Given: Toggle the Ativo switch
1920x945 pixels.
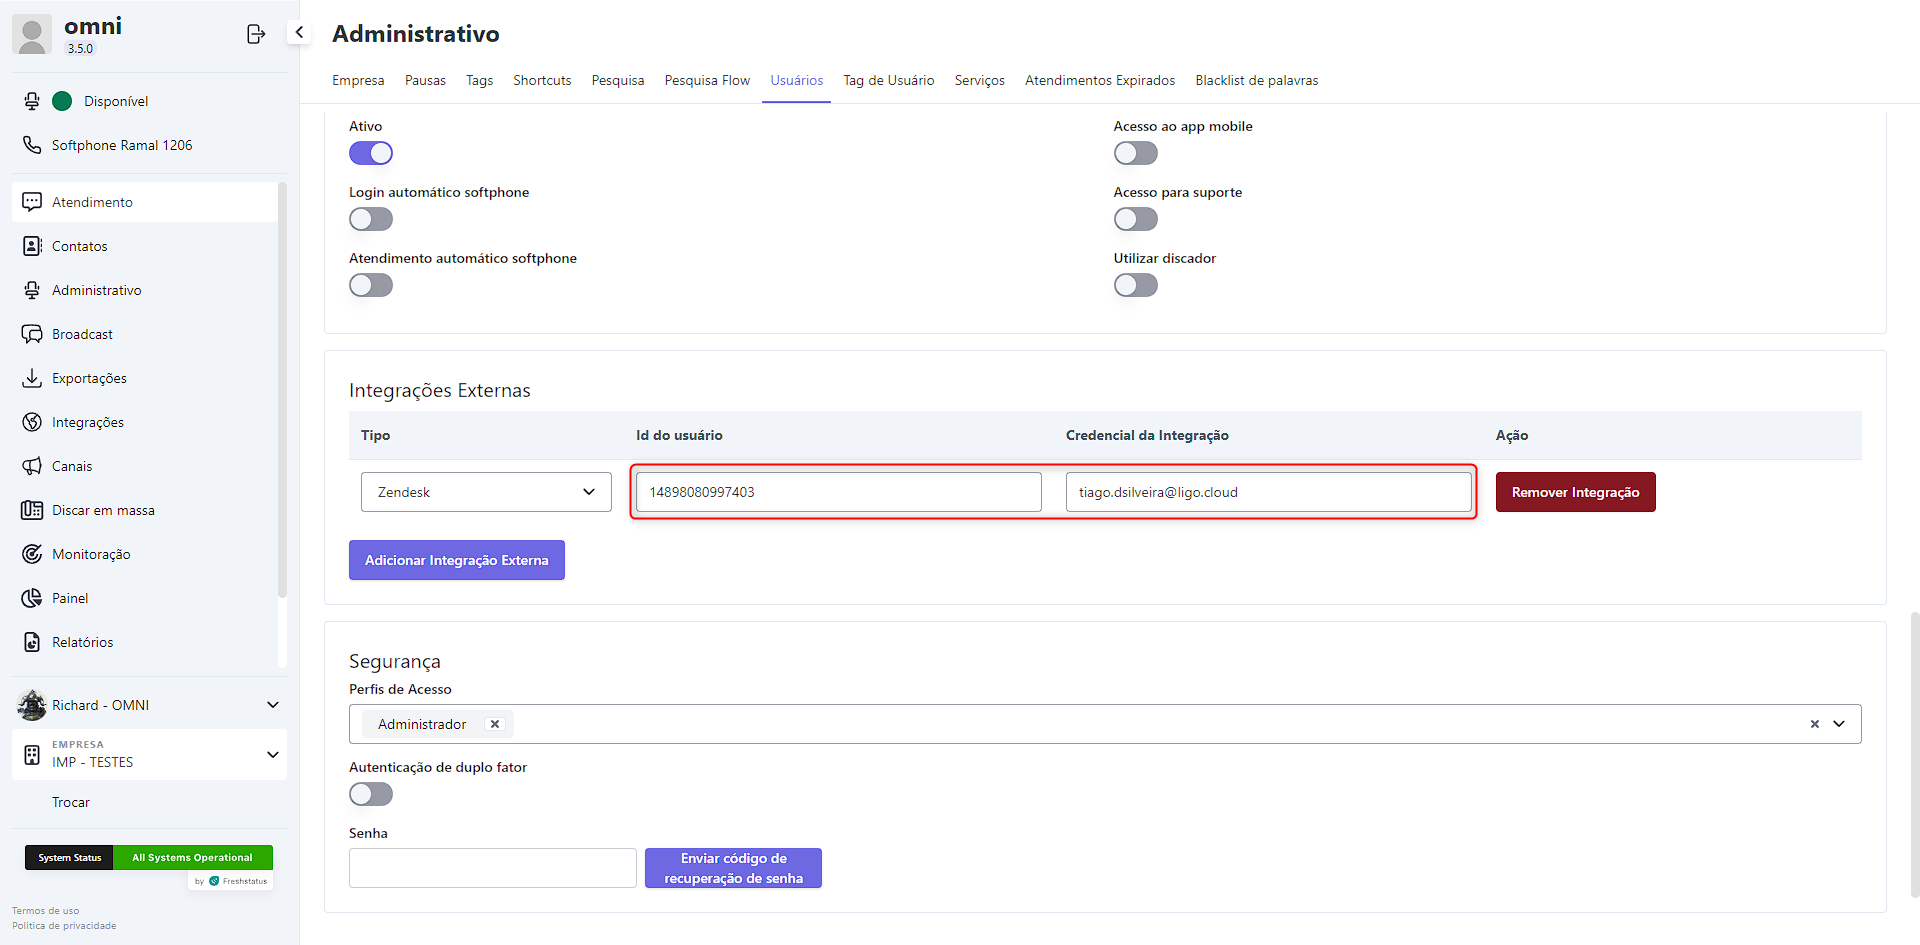Looking at the screenshot, I should pyautogui.click(x=371, y=153).
